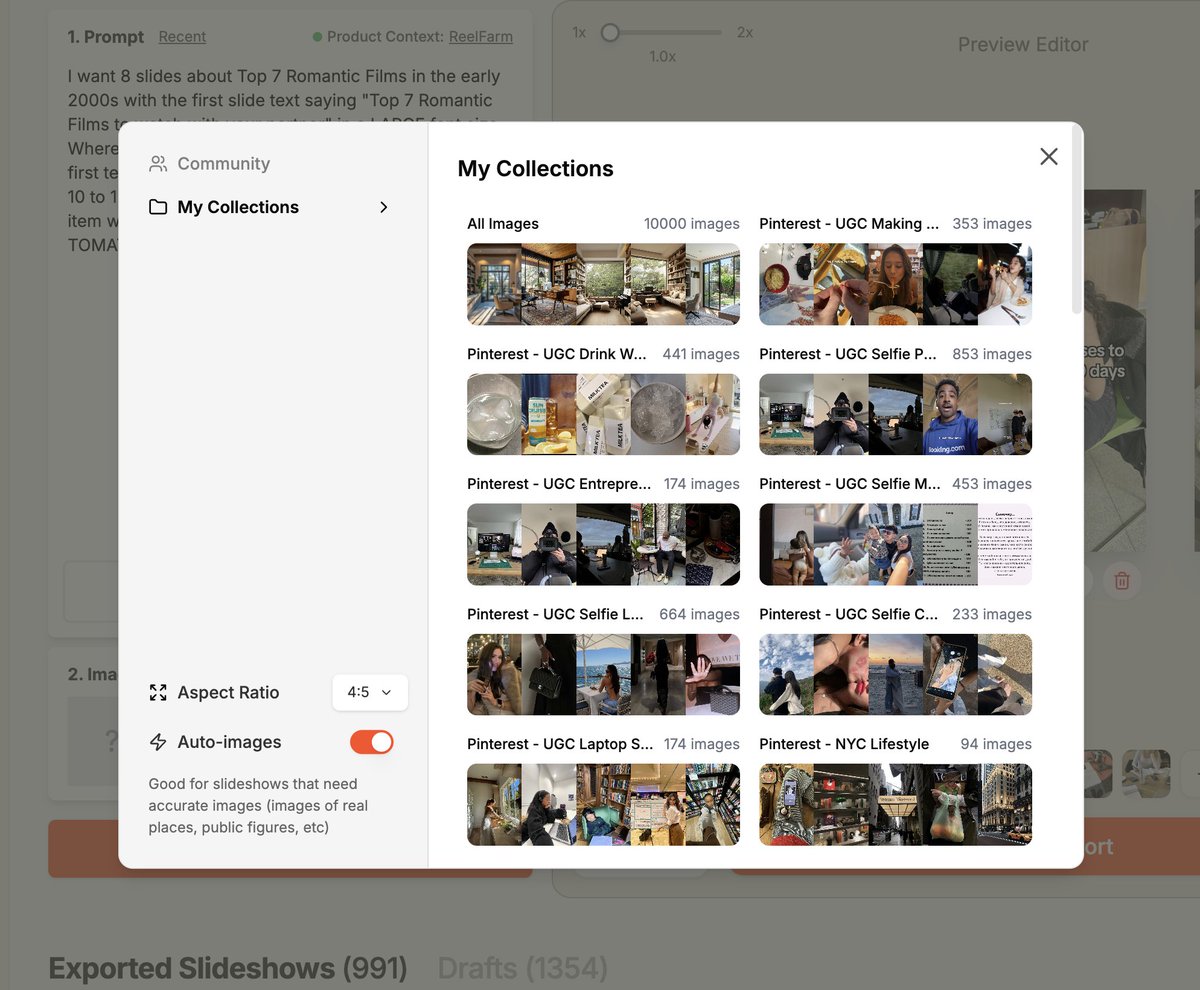Click the Aspect Ratio frame icon
The height and width of the screenshot is (990, 1200).
coord(158,692)
